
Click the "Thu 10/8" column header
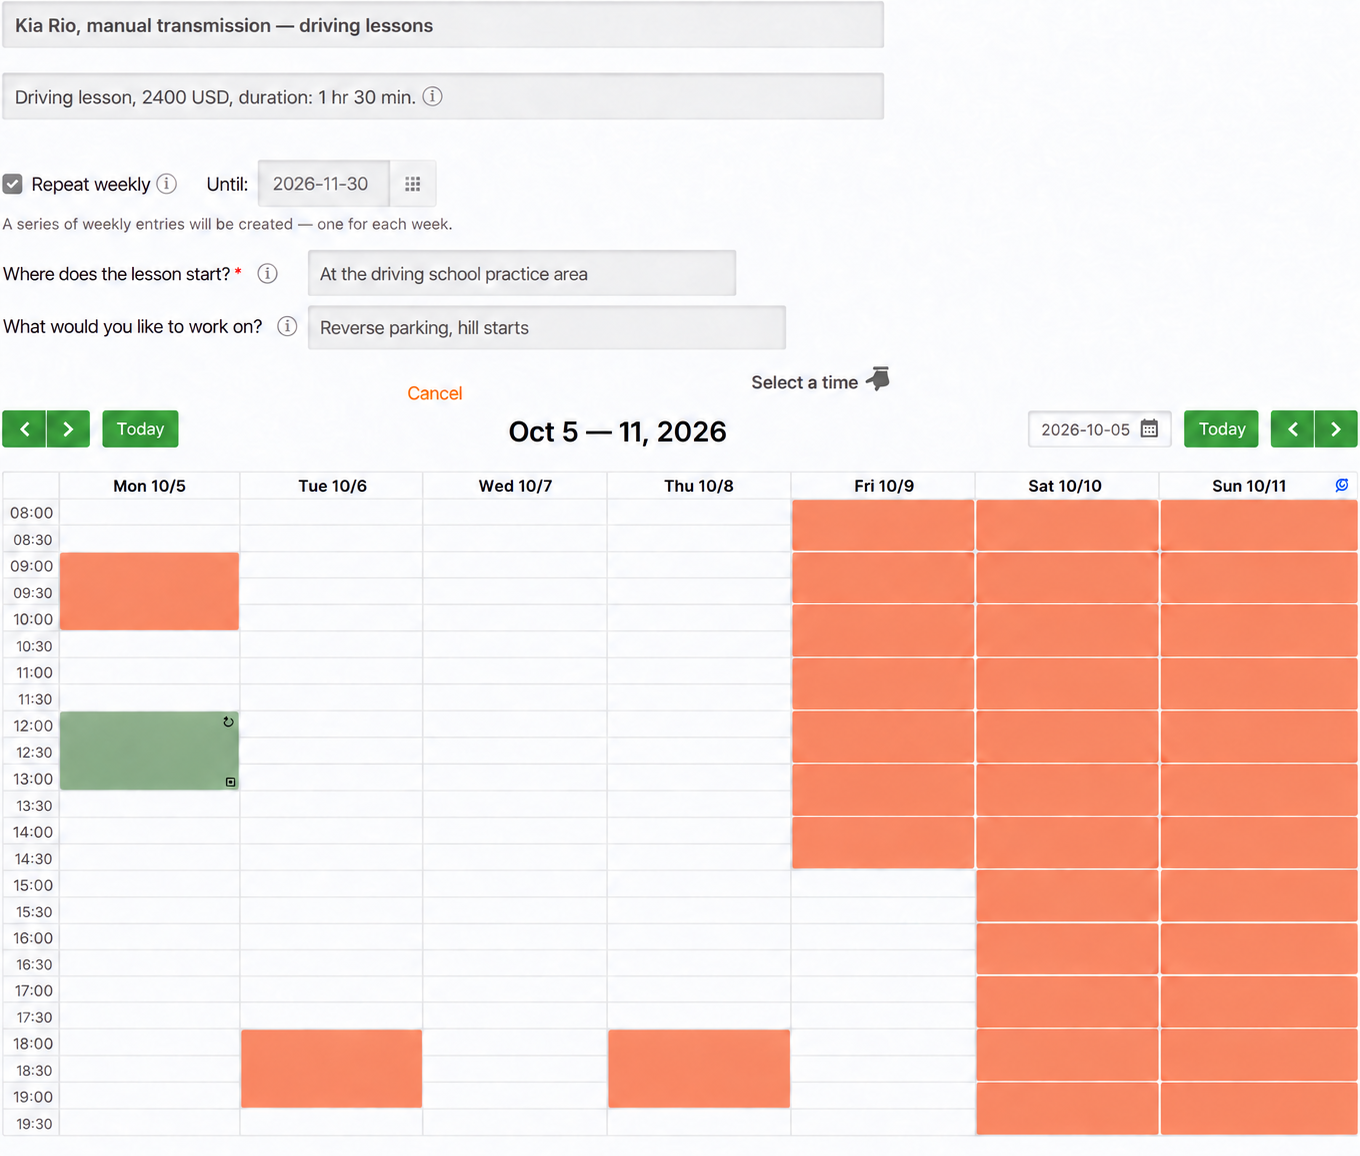tap(699, 486)
